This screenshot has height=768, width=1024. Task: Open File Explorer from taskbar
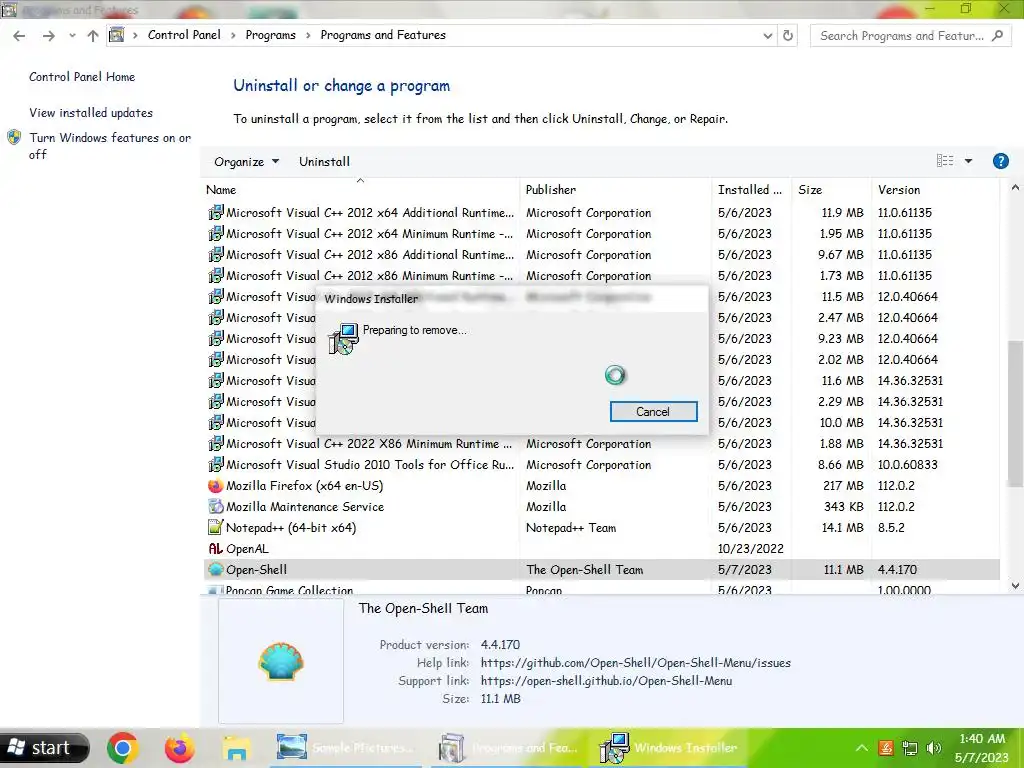point(236,748)
